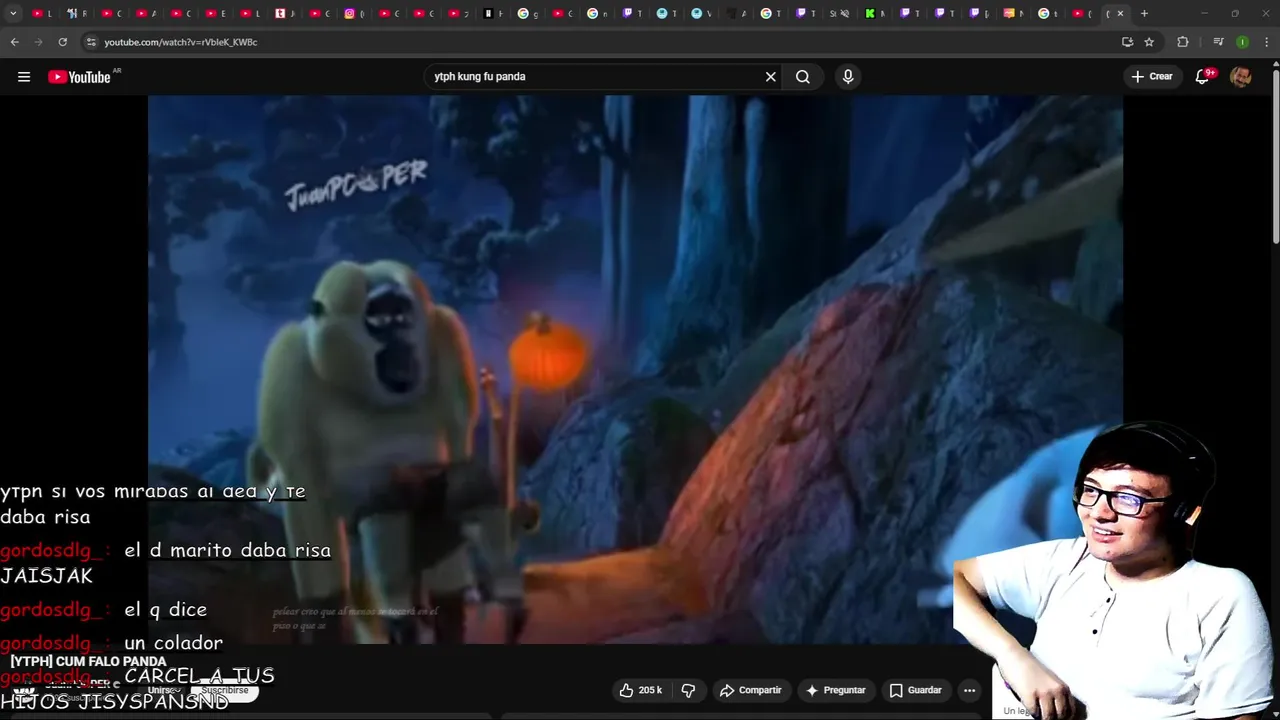Start voice search with the microphone
This screenshot has width=1280, height=720.
[x=848, y=77]
